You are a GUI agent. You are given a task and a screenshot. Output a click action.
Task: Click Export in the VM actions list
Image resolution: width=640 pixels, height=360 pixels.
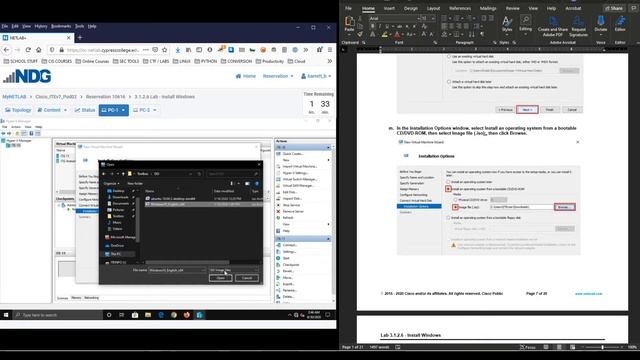coord(288,284)
